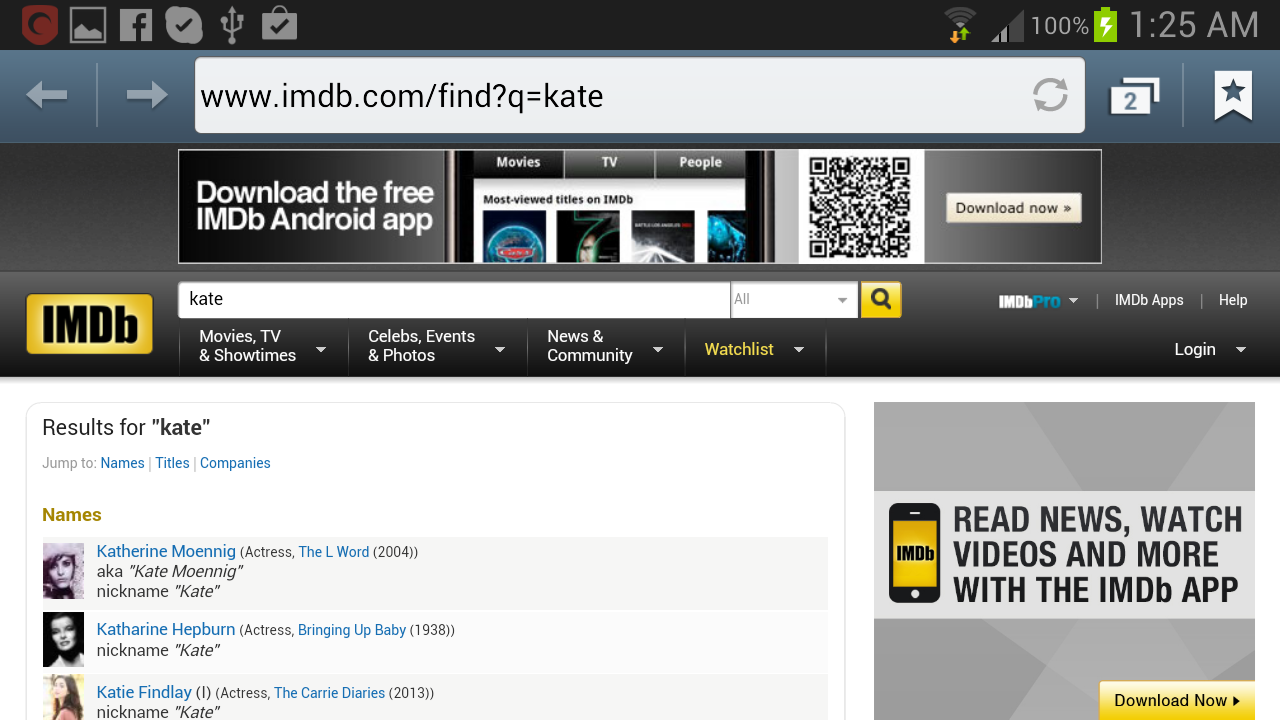Click the yellow magnifier search button
The height and width of the screenshot is (720, 1280).
(881, 299)
